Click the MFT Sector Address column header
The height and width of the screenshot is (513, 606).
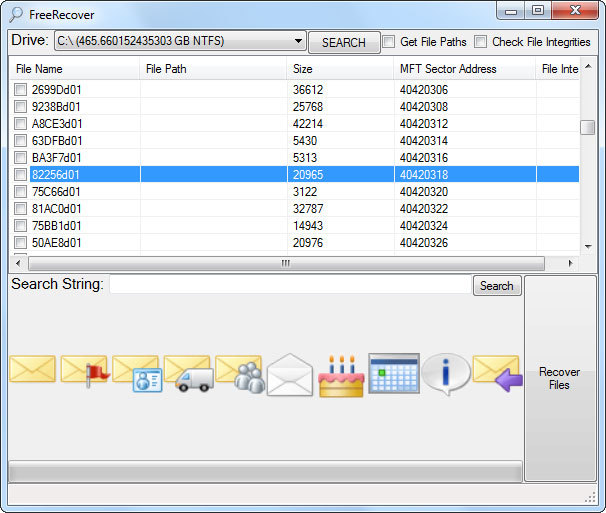[x=463, y=69]
